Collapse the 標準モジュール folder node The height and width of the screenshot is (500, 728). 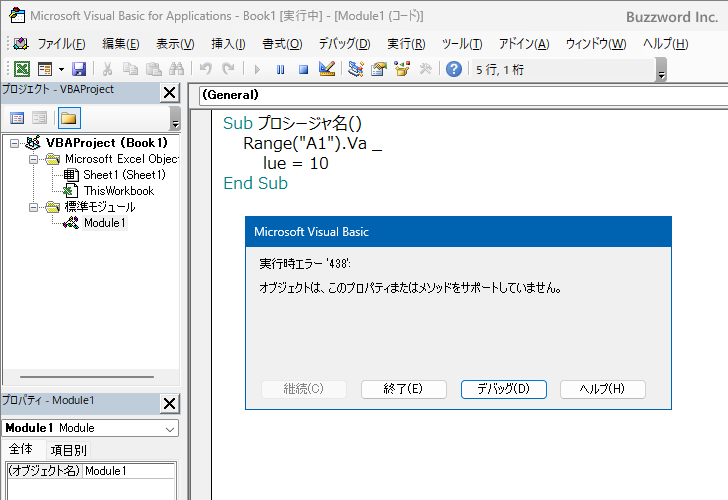[33, 208]
